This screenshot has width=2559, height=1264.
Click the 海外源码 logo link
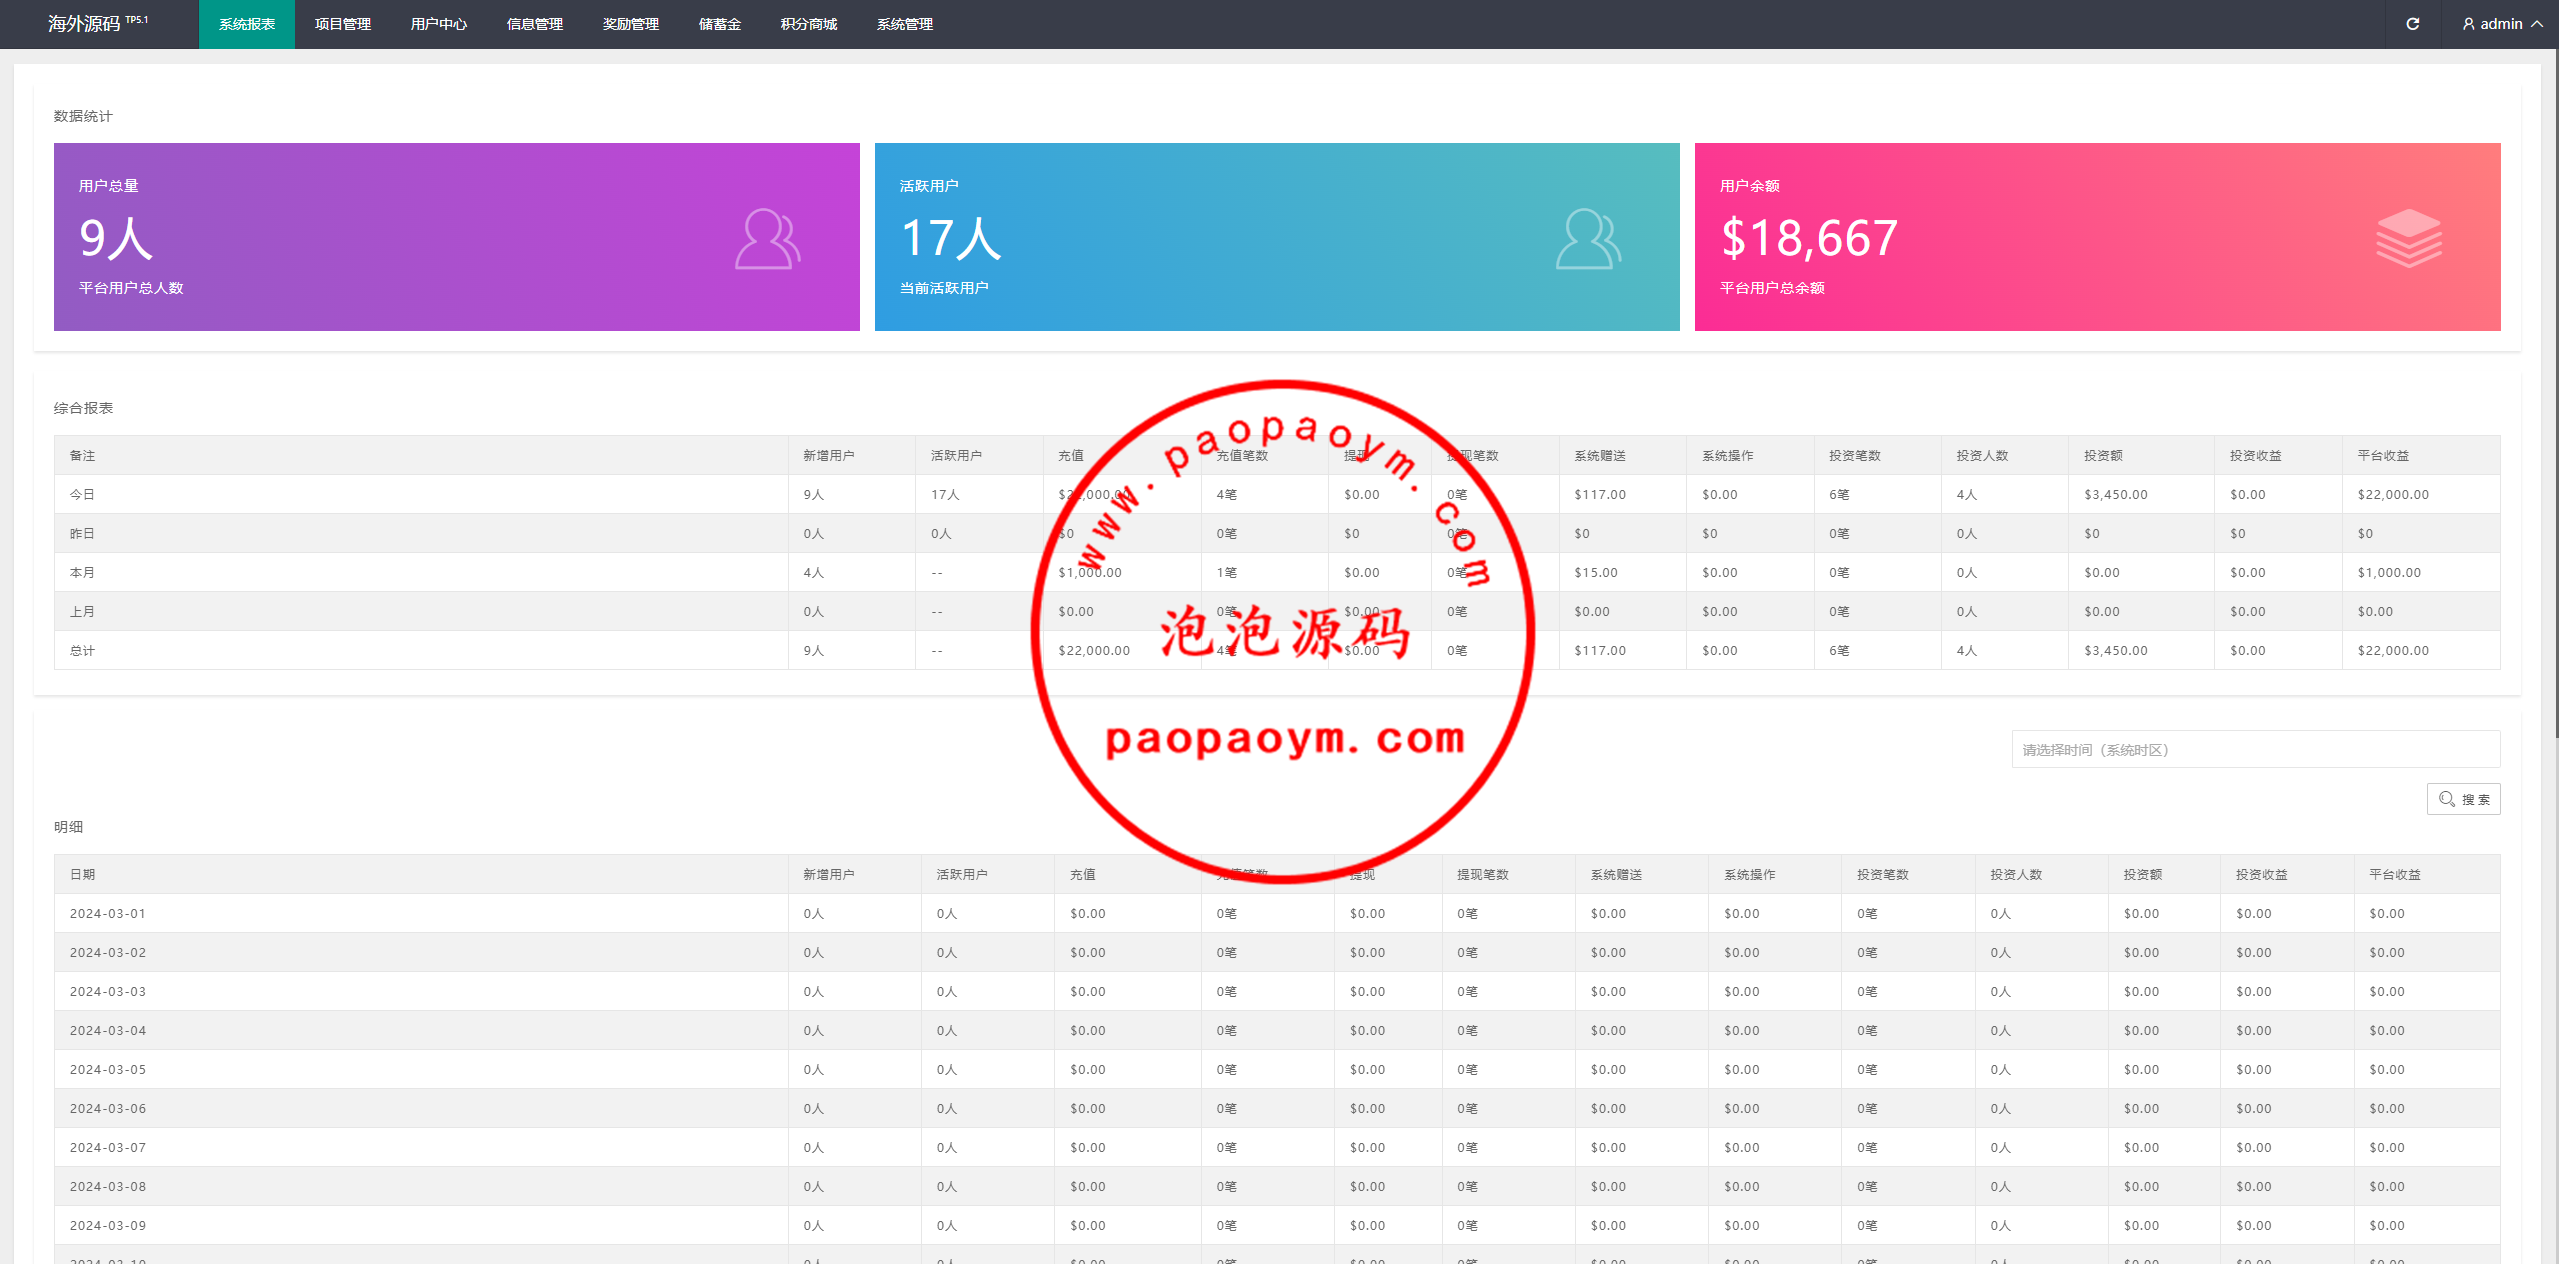97,23
